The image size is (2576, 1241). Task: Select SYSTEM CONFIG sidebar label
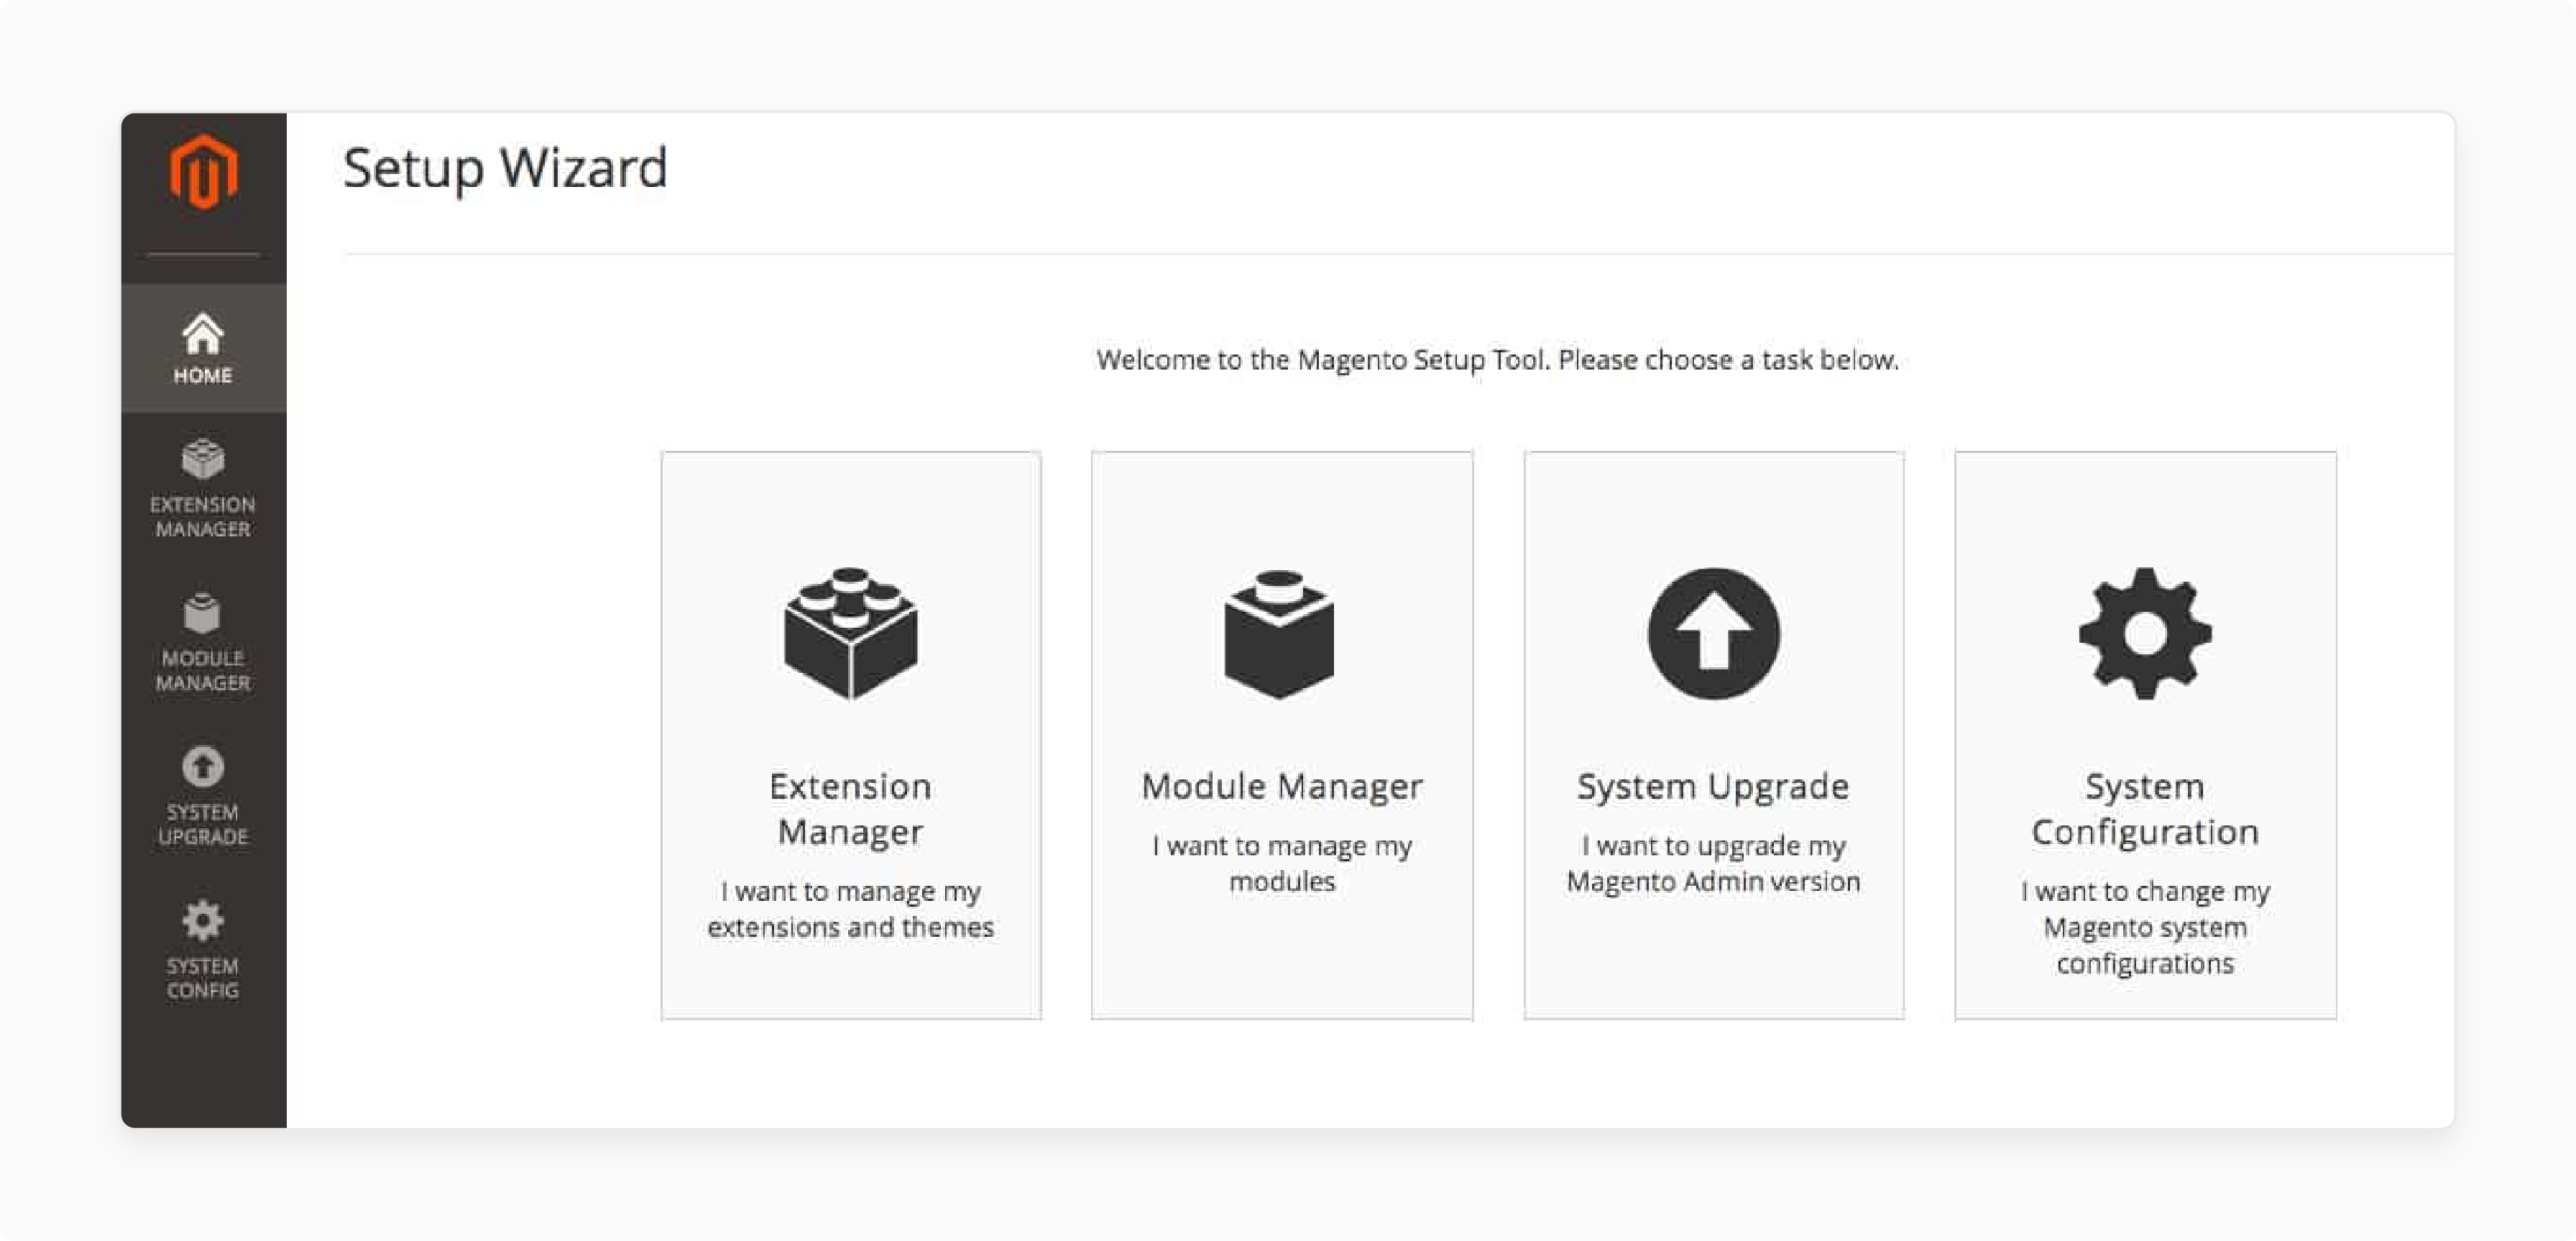click(203, 978)
